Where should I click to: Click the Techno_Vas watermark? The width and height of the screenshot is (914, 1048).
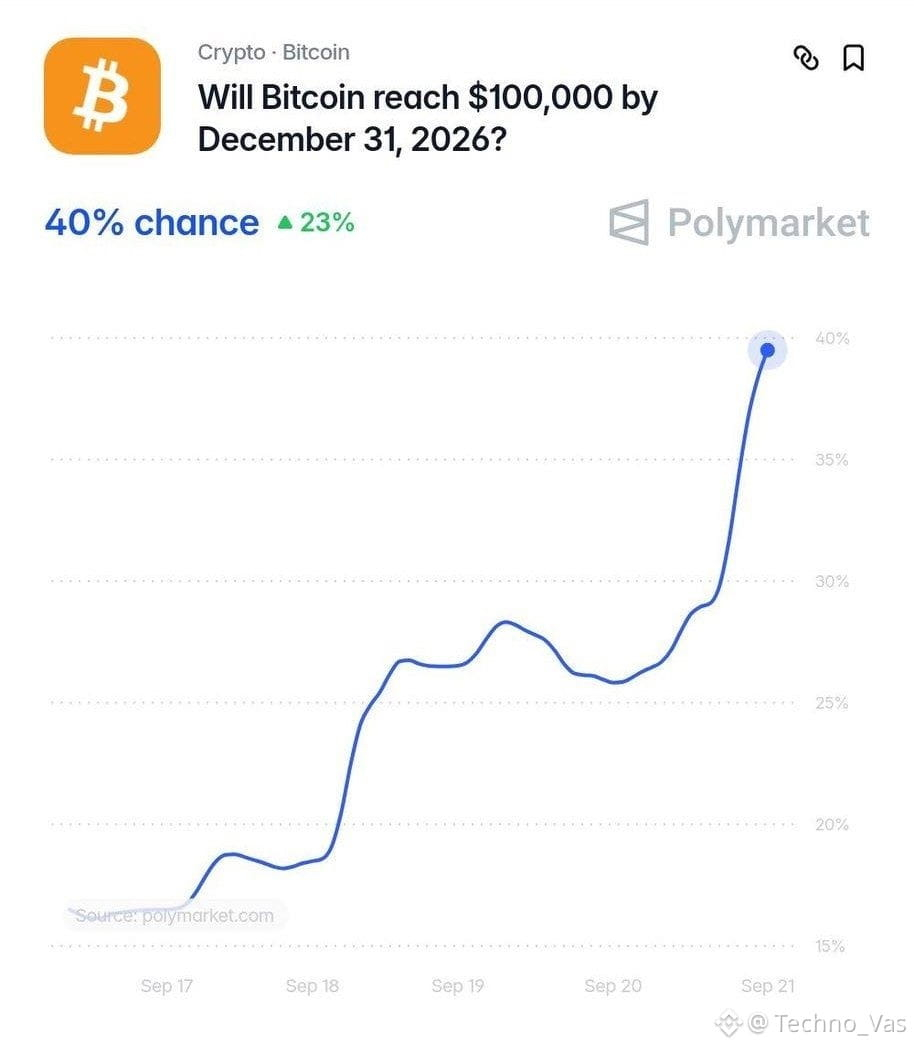pos(827,1023)
